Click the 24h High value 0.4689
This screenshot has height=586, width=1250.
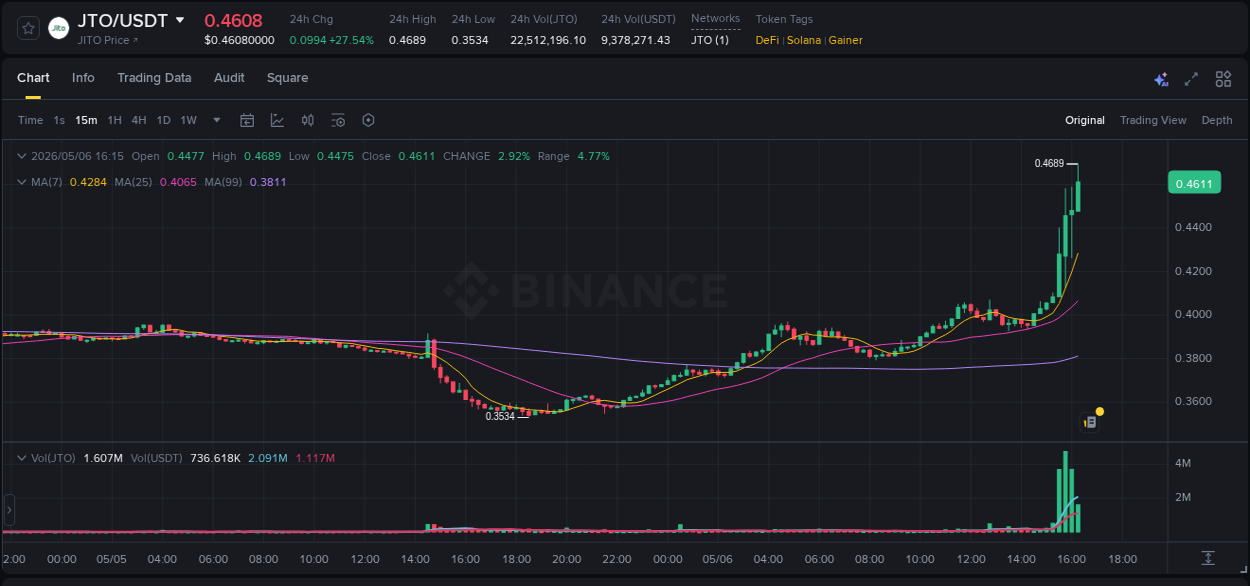[405, 40]
